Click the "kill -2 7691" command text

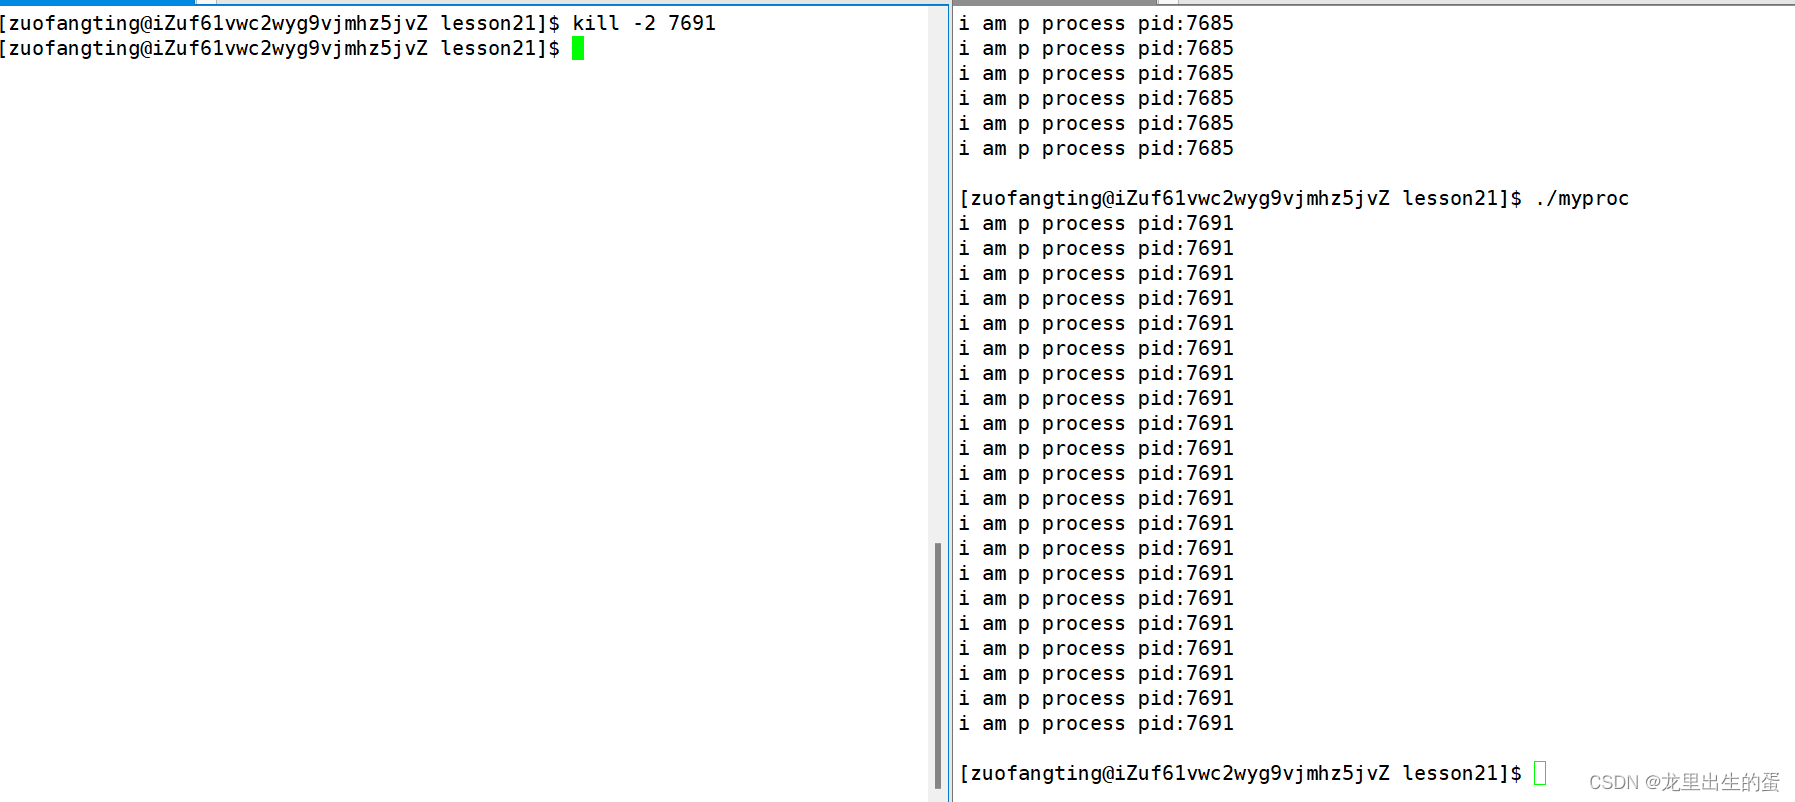coord(644,23)
